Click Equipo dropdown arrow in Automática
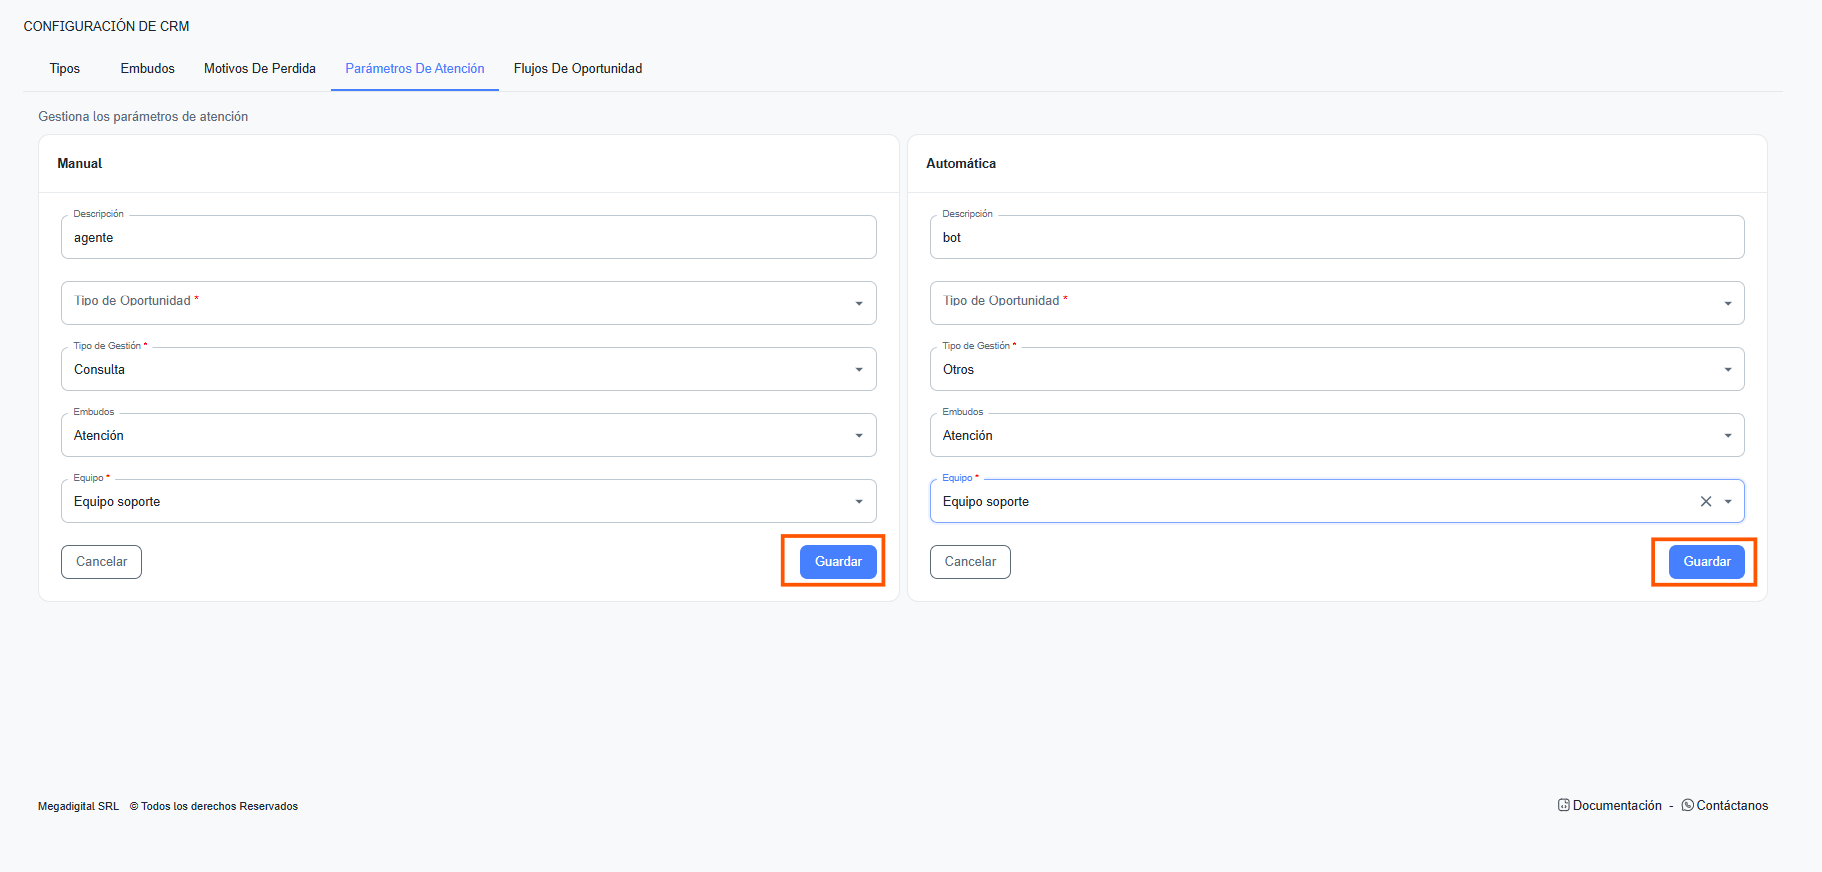 click(x=1728, y=502)
